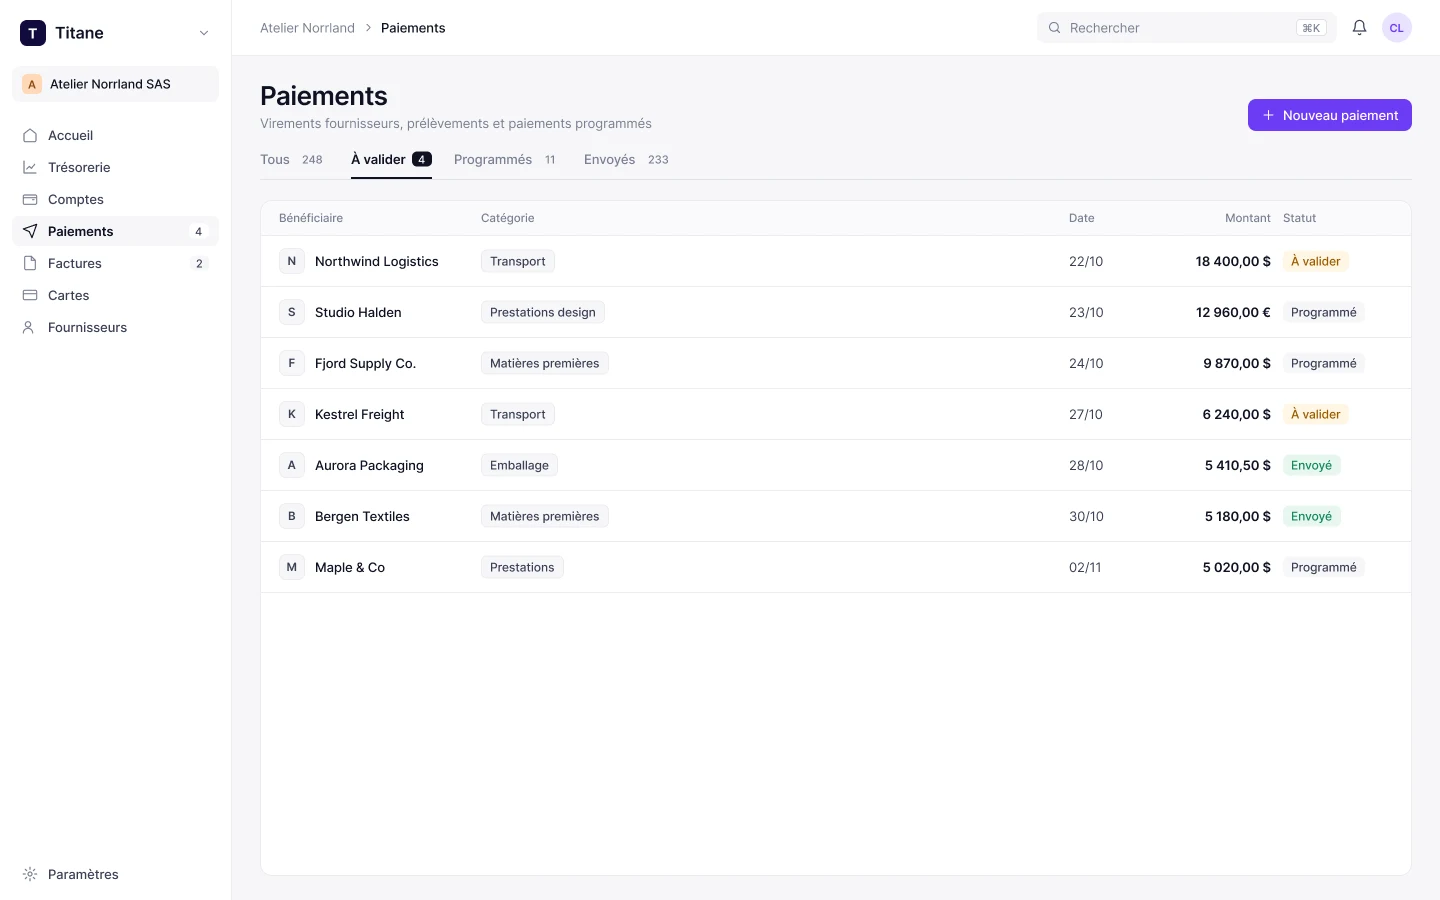The image size is (1440, 900).
Task: Open the Maple & Co payment row
Action: pyautogui.click(x=836, y=567)
